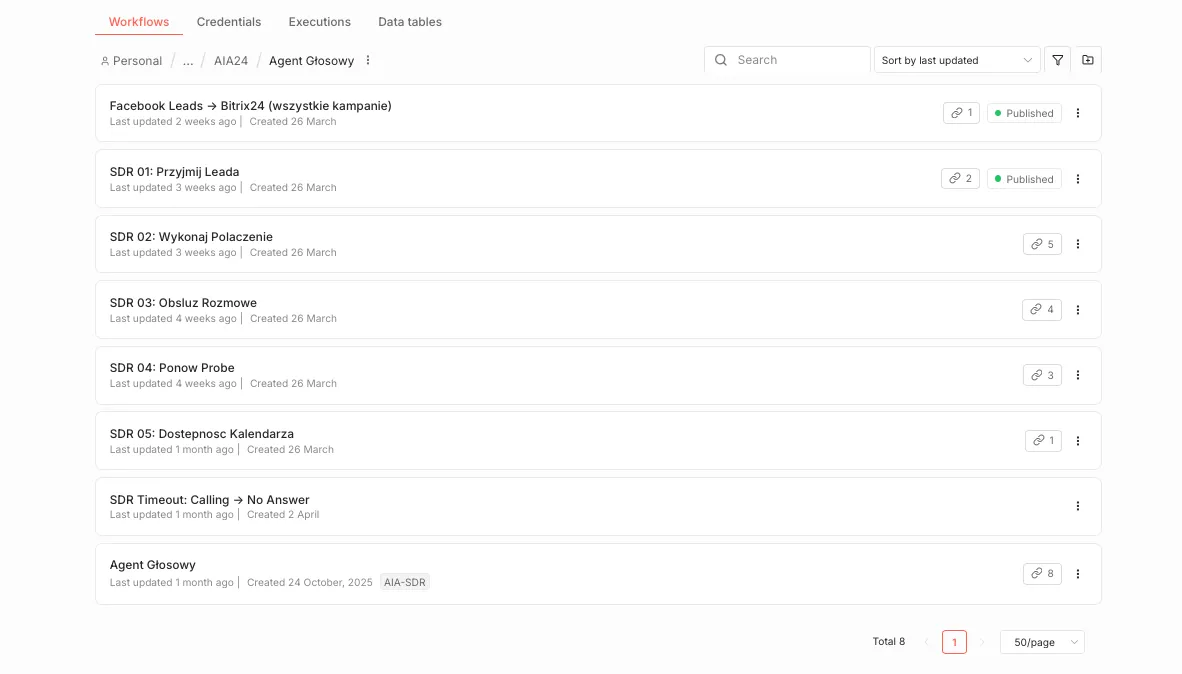Expand the Sort by last updated dropdown
The image size is (1182, 674).
(x=957, y=60)
